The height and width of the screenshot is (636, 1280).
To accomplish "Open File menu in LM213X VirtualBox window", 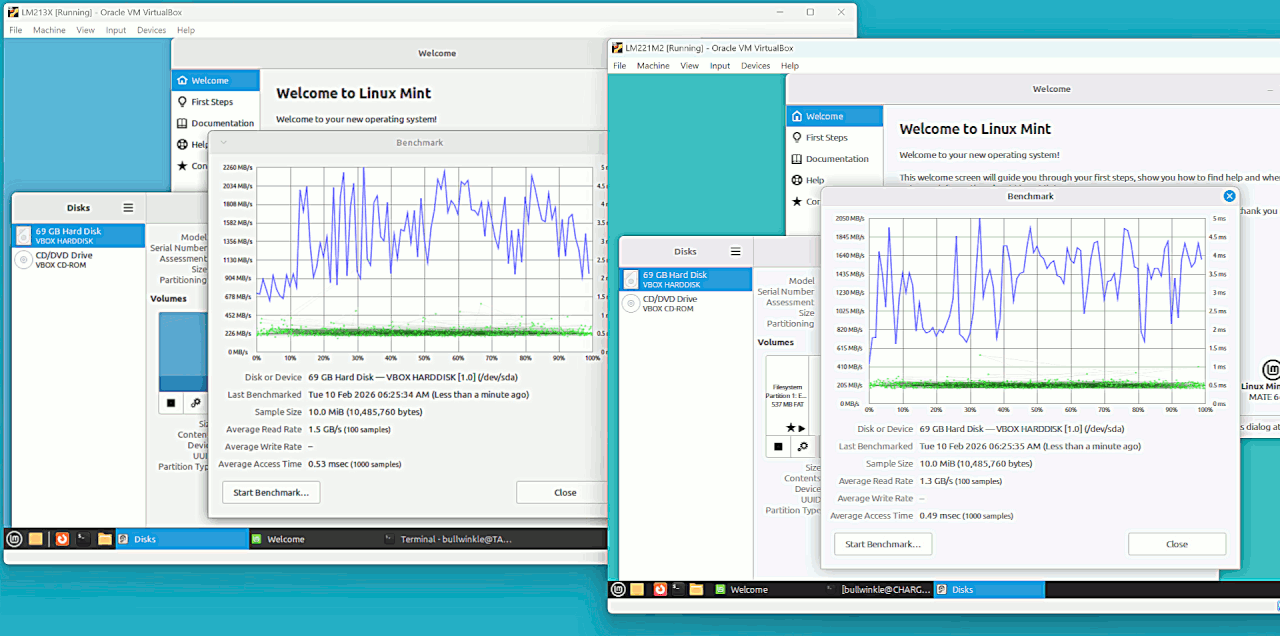I will [x=15, y=30].
